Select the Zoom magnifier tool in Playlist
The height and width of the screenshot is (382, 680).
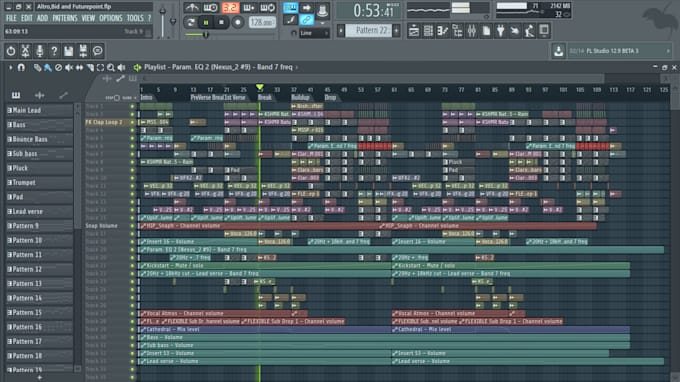click(111, 68)
